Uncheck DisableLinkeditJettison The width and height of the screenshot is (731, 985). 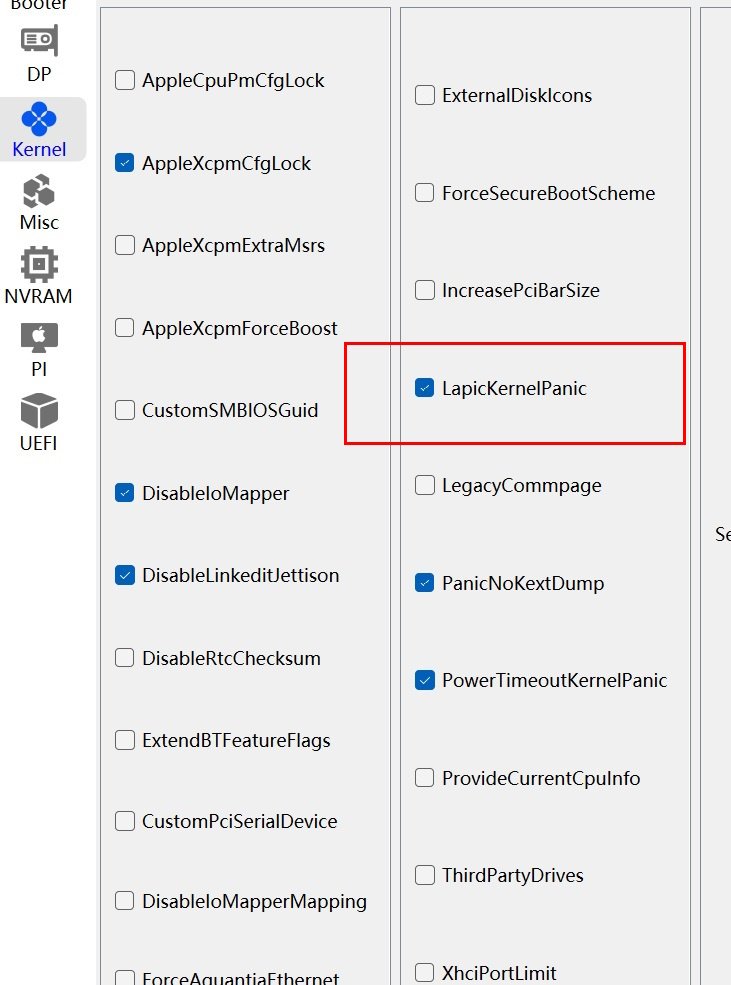pos(125,575)
